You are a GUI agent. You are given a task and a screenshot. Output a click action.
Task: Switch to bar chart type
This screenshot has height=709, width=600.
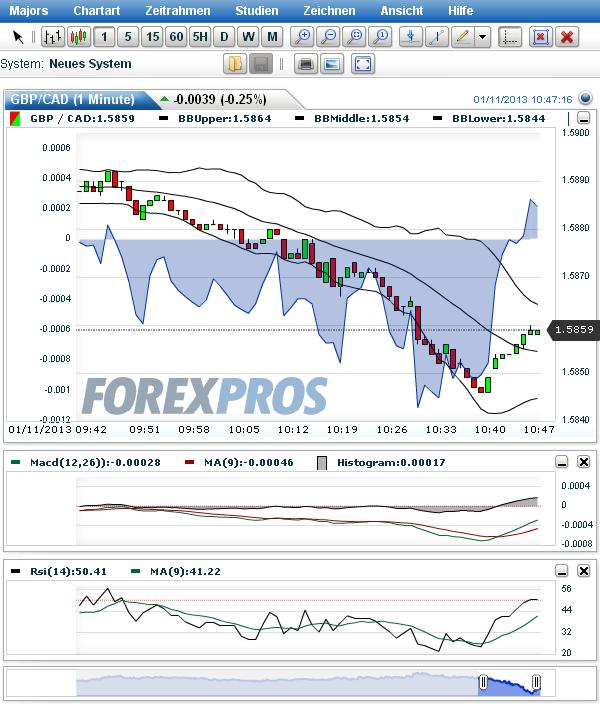point(53,37)
